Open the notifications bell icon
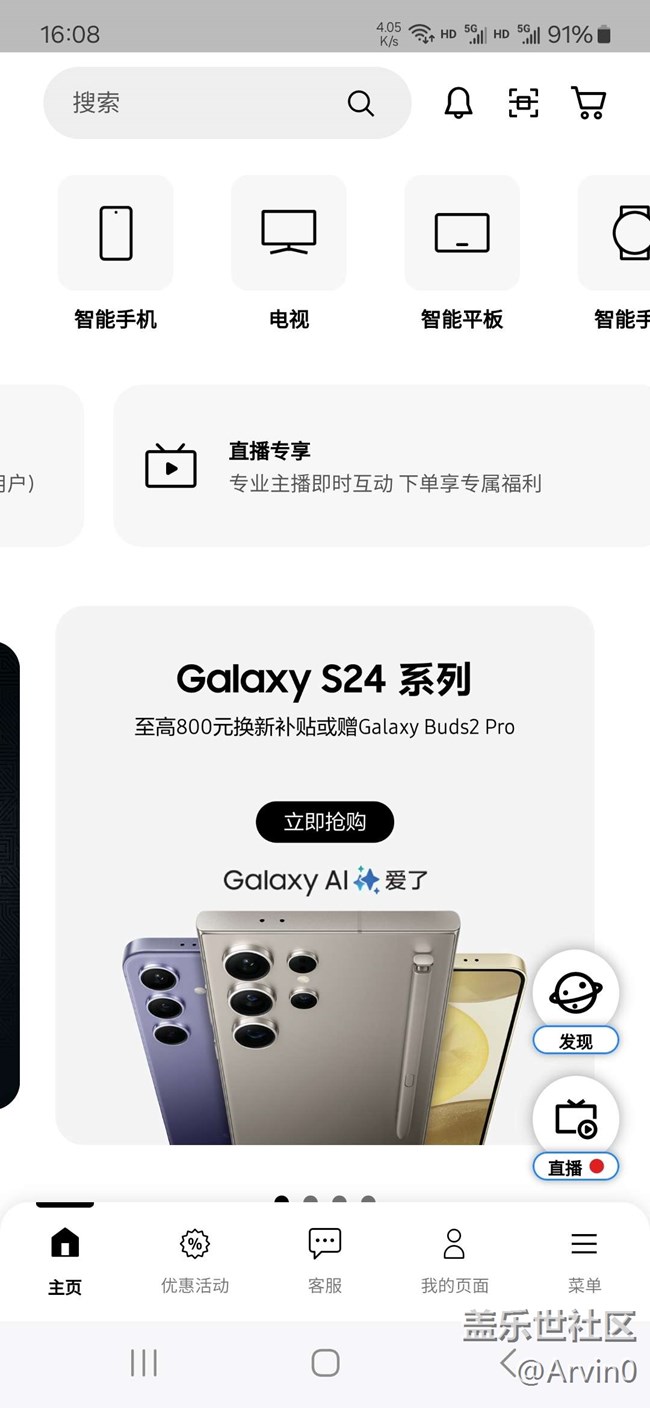 coord(458,103)
